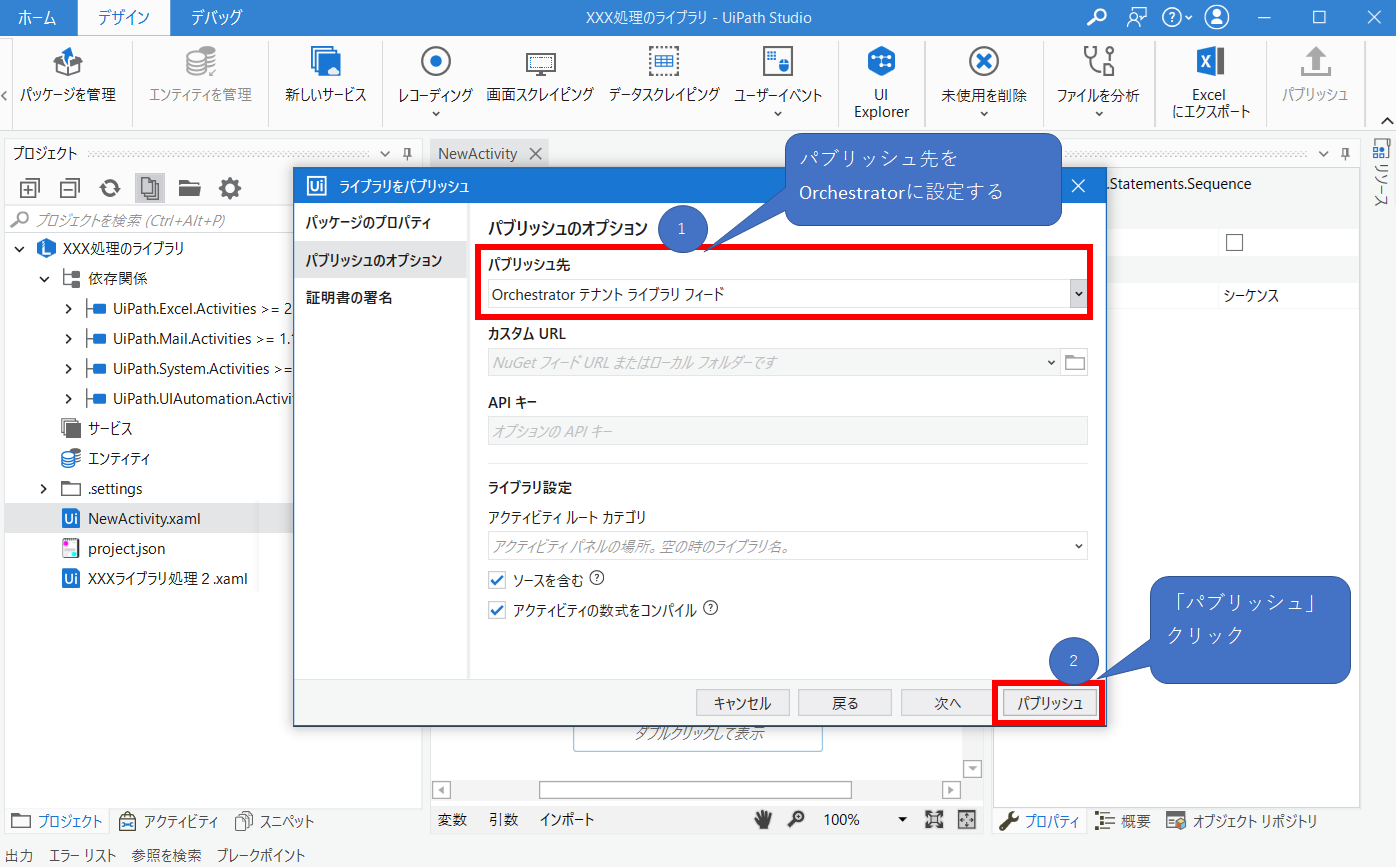Toggle Show All Files icon

click(x=150, y=188)
